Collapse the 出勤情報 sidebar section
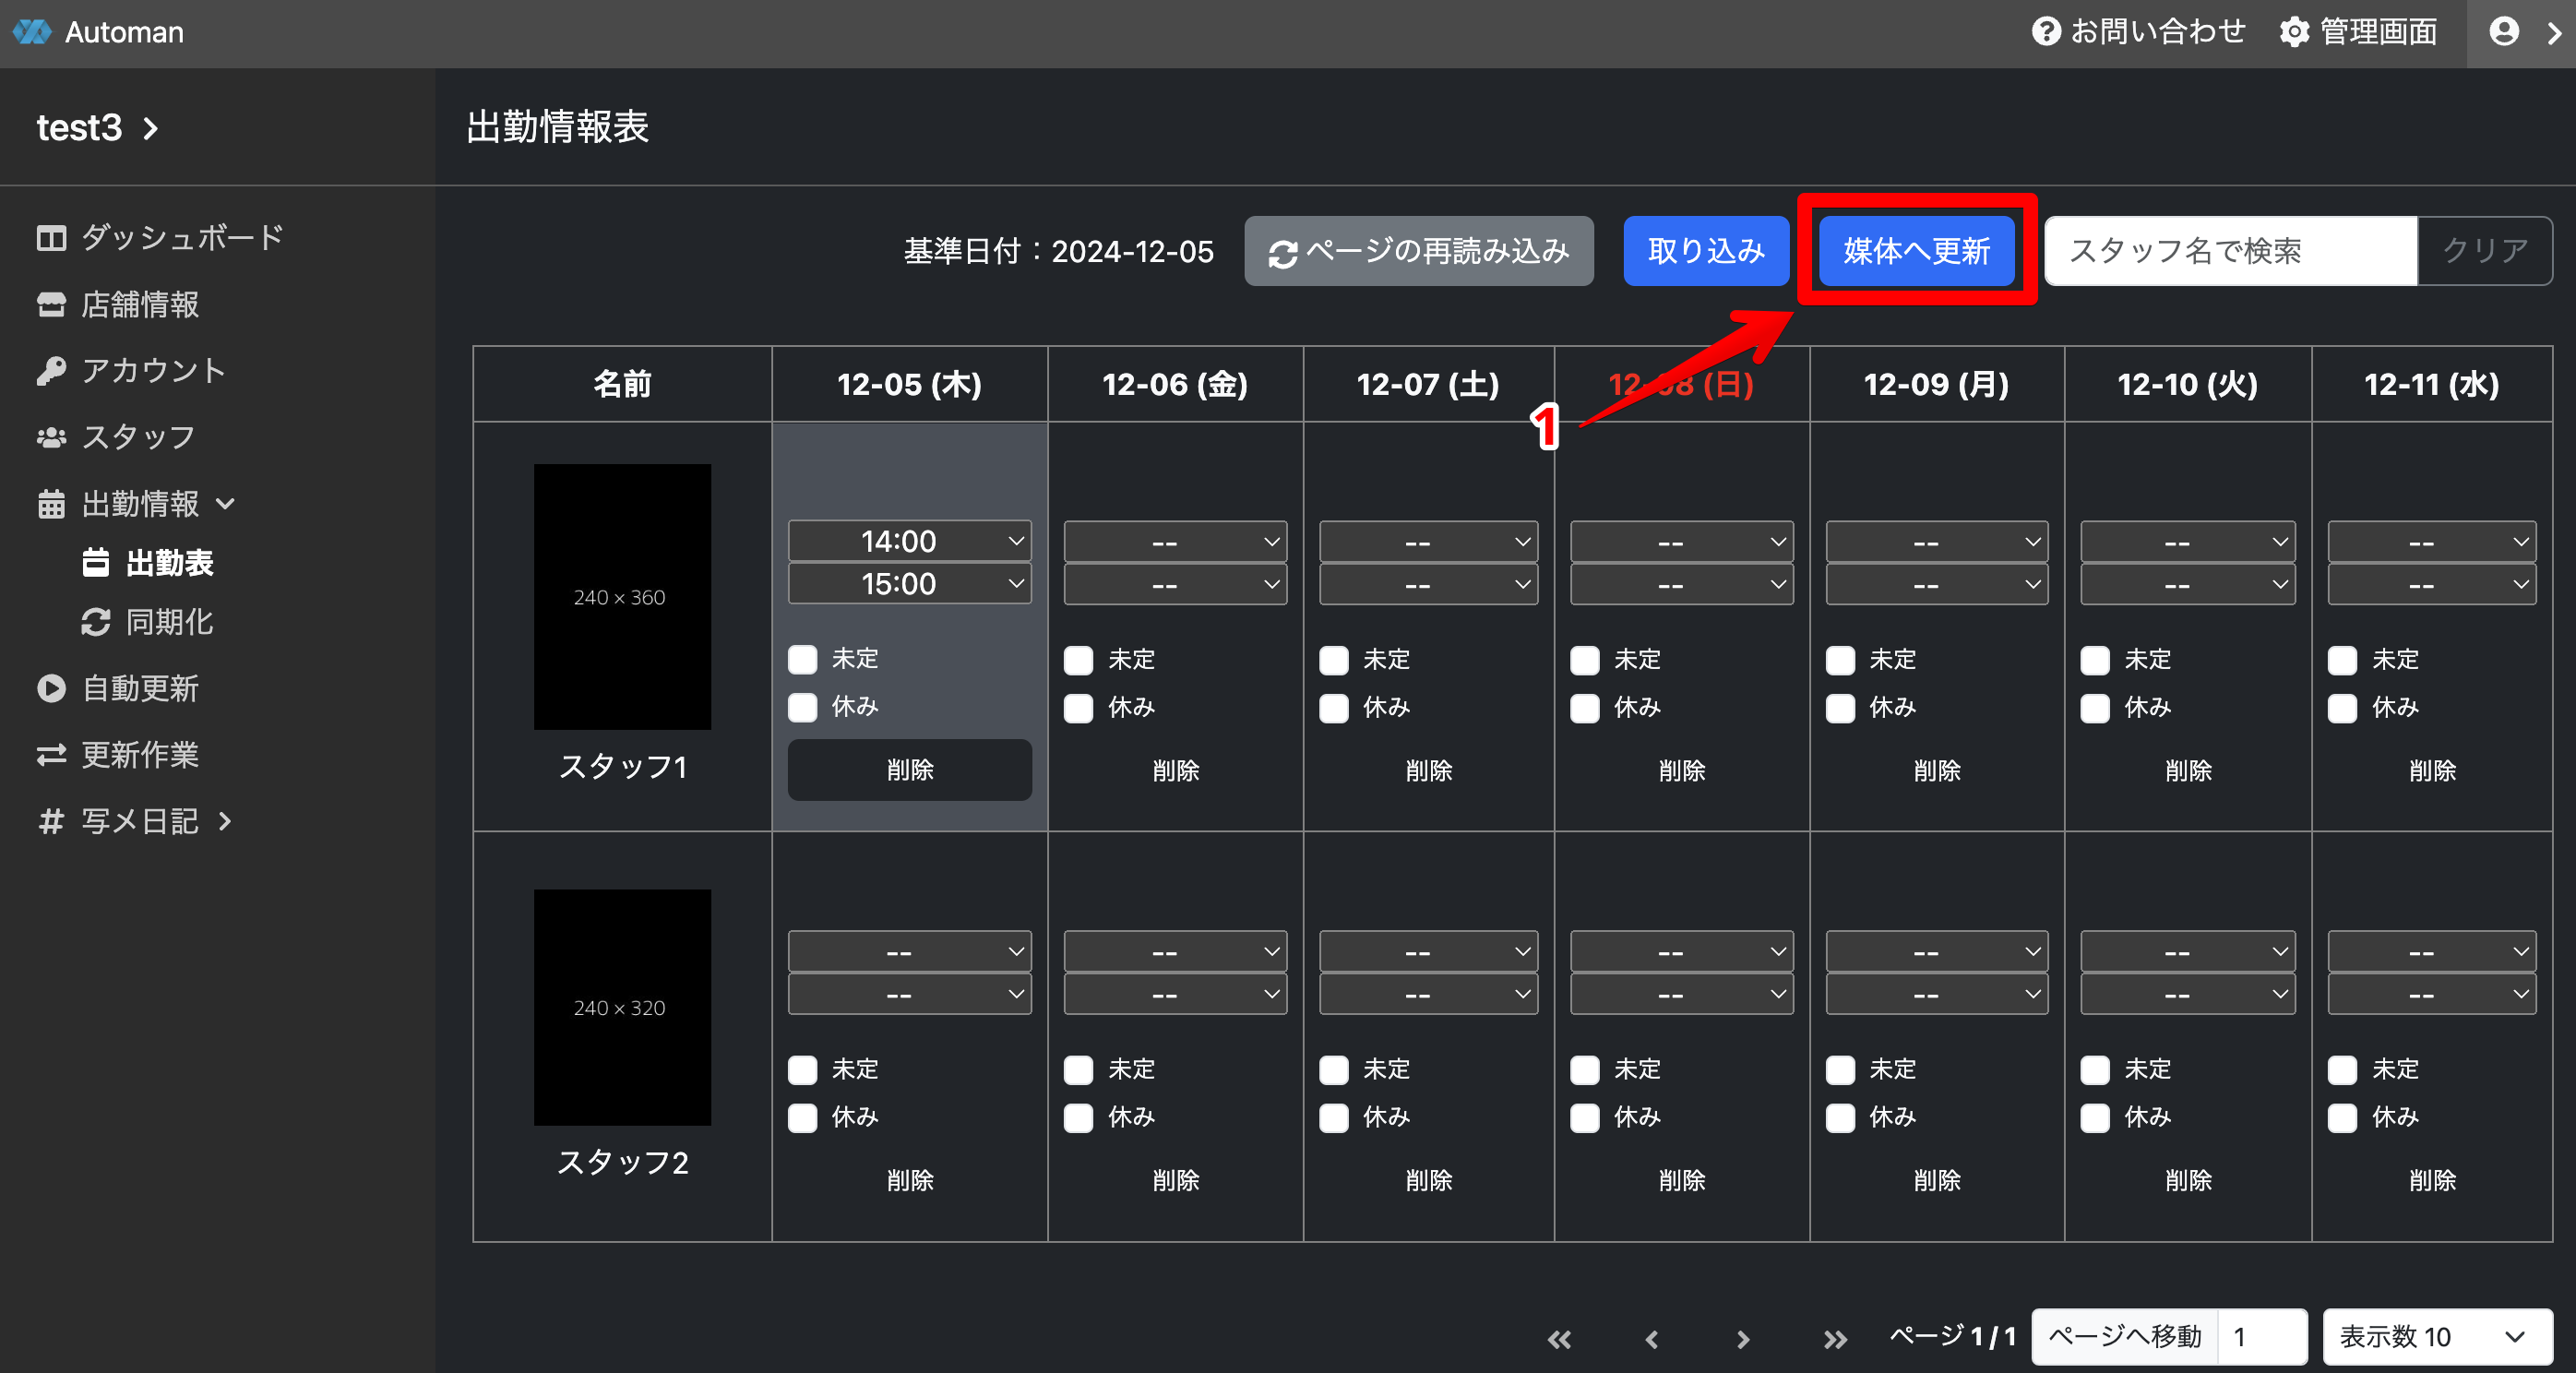2576x1373 pixels. coord(140,504)
